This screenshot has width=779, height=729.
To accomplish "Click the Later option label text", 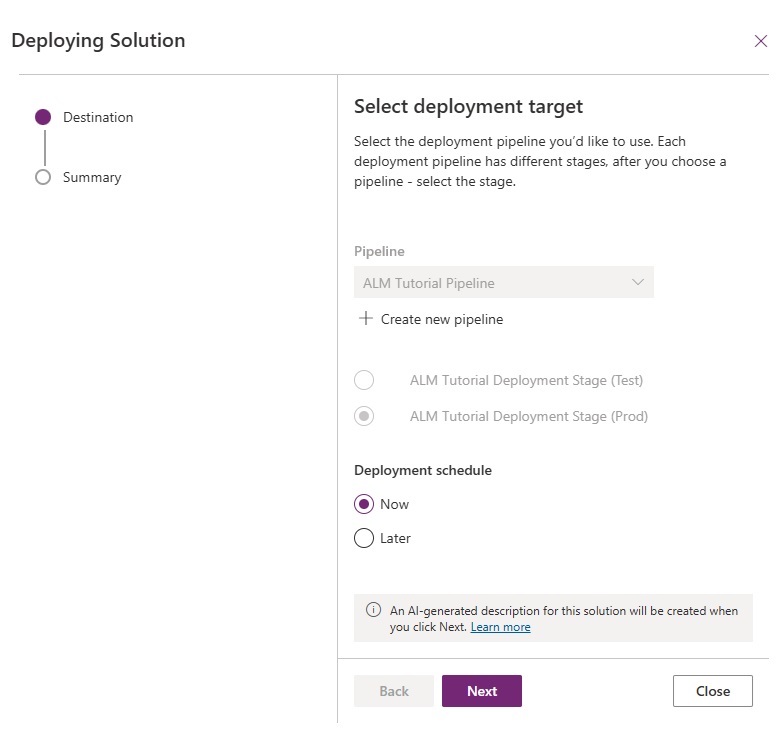I will coord(395,538).
